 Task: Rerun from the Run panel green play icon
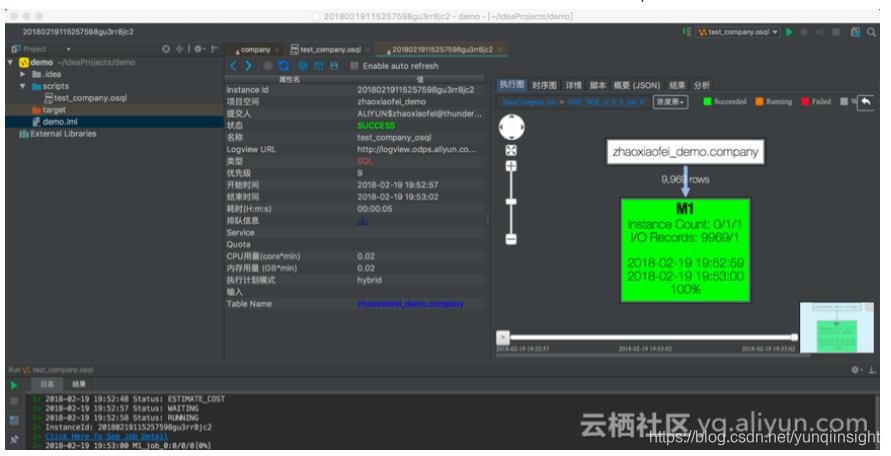[x=14, y=385]
